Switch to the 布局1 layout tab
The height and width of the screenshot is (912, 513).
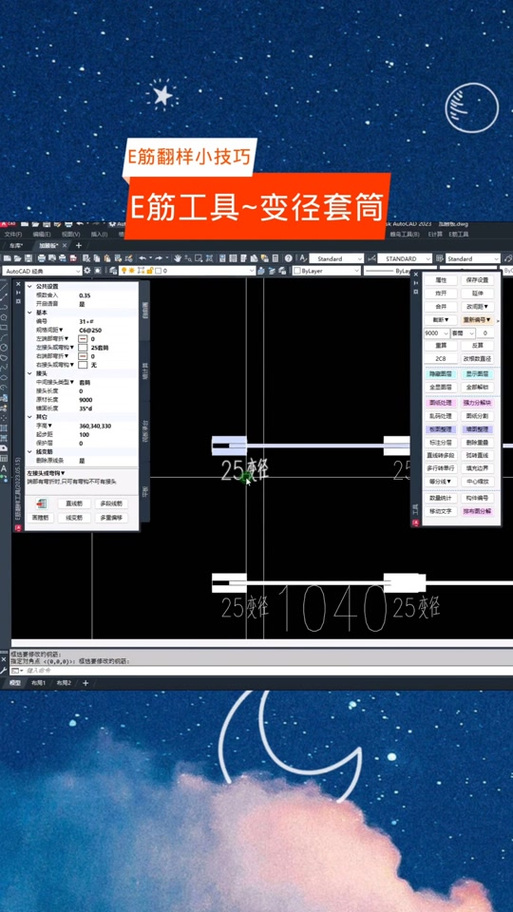click(x=38, y=683)
